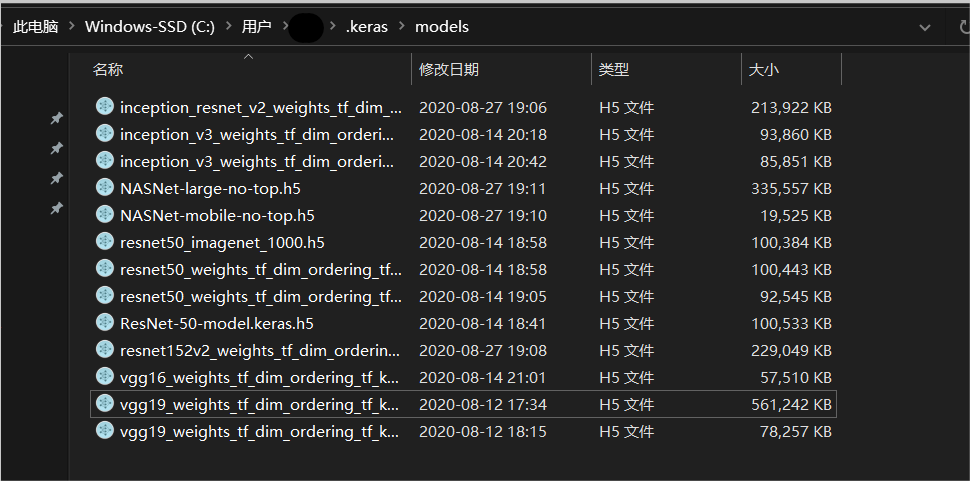Click the size value 57,510 KB
970x481 pixels.
(x=796, y=377)
